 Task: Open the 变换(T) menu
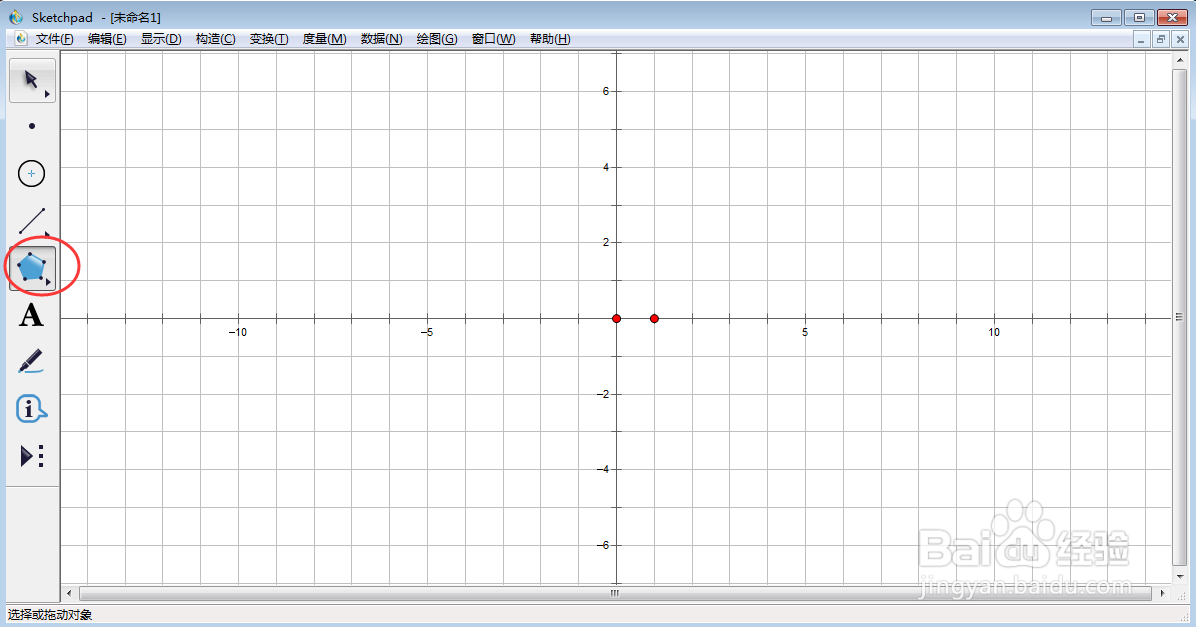point(269,39)
